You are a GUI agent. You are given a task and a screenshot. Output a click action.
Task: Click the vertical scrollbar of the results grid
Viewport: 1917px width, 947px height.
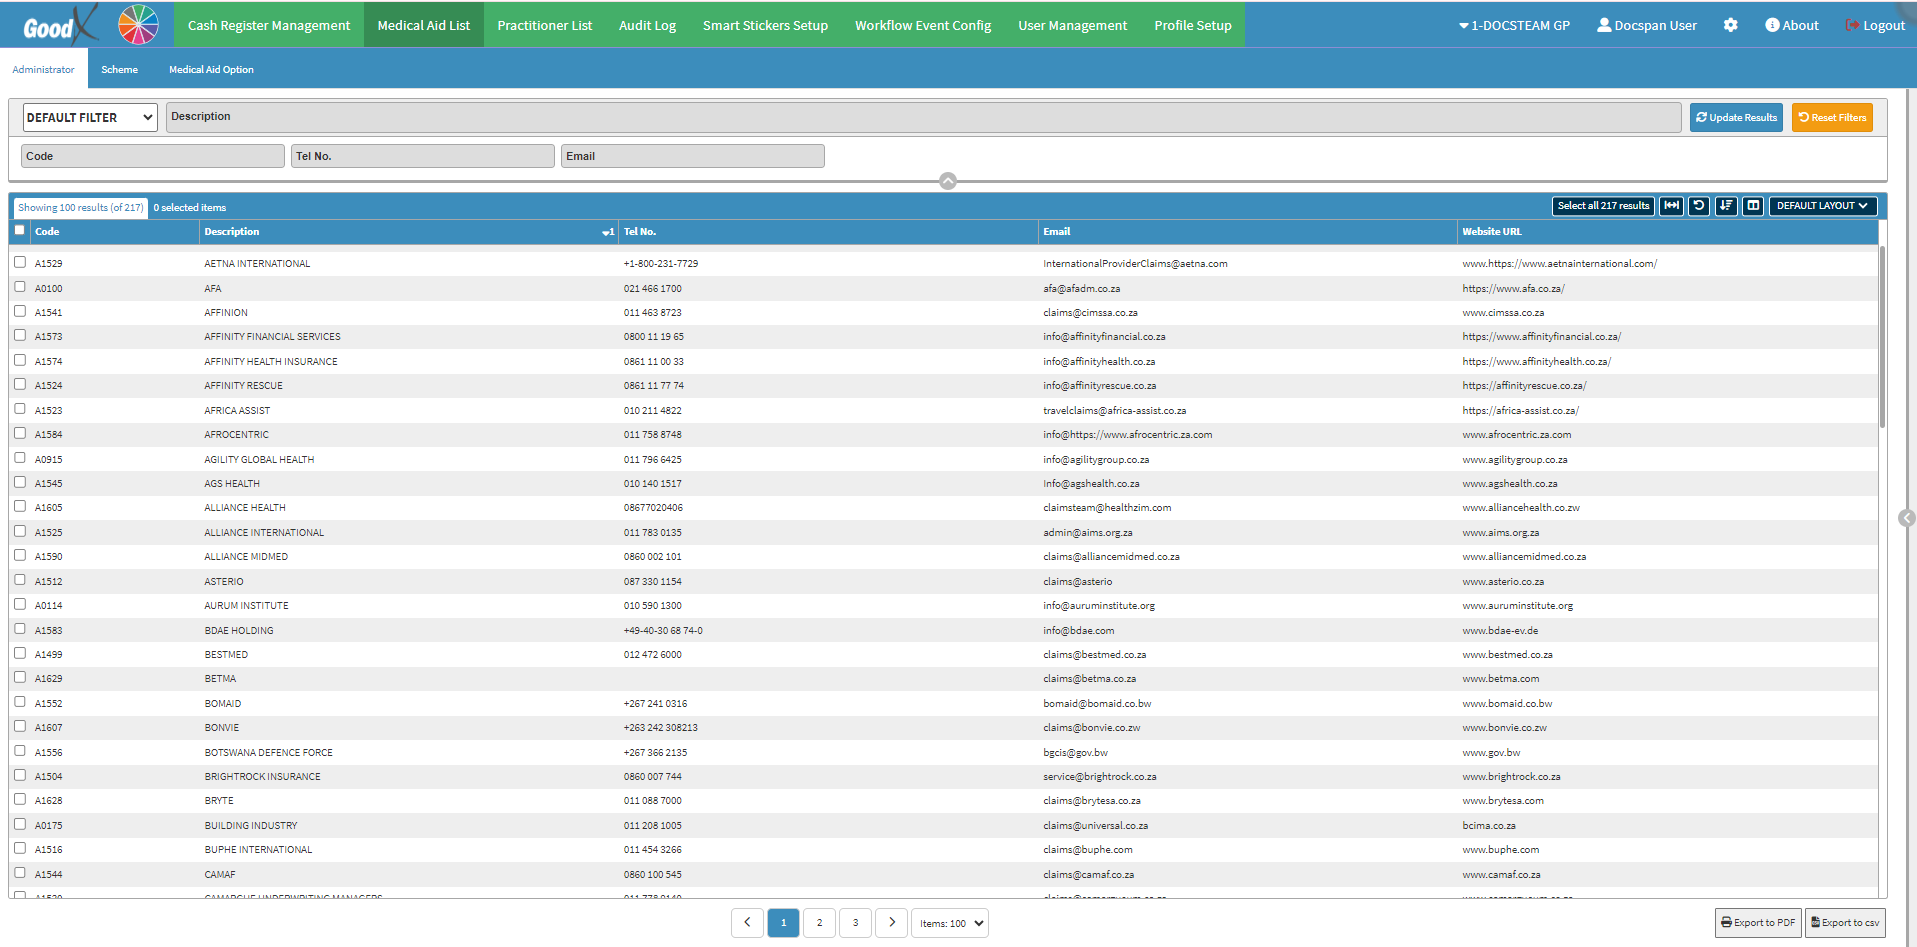coord(1882,340)
